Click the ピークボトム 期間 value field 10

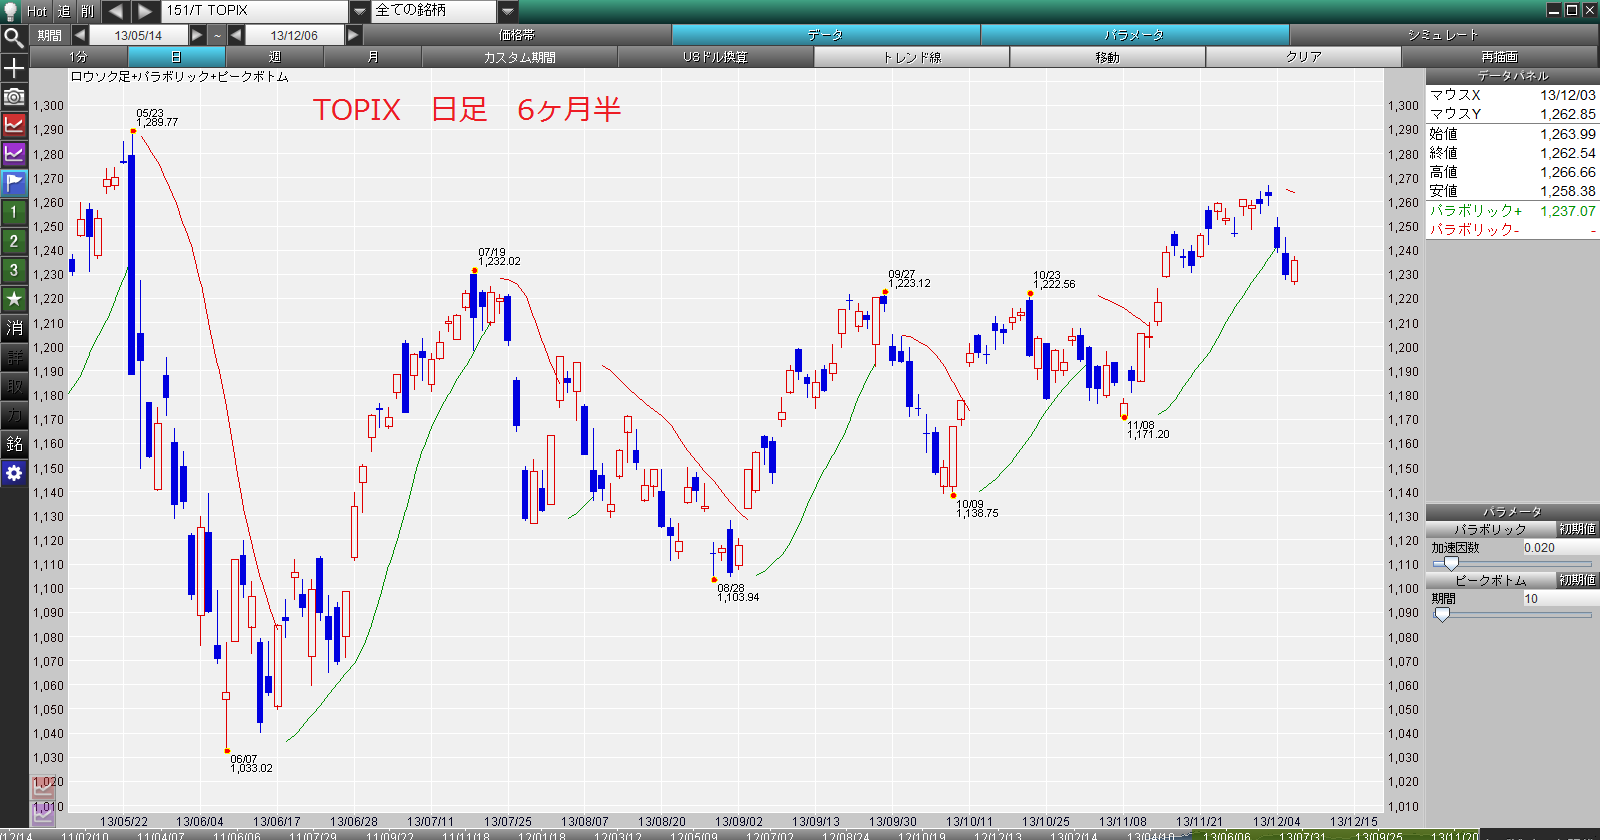(1560, 599)
